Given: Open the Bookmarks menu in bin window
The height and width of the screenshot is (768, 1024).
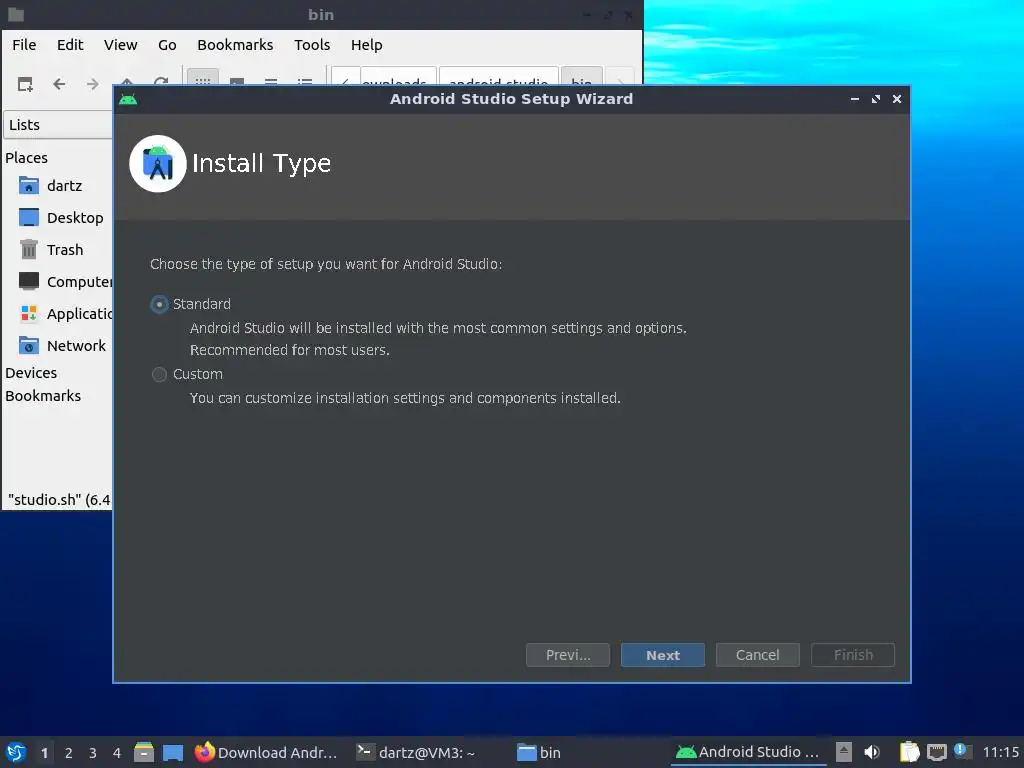Looking at the screenshot, I should (235, 45).
